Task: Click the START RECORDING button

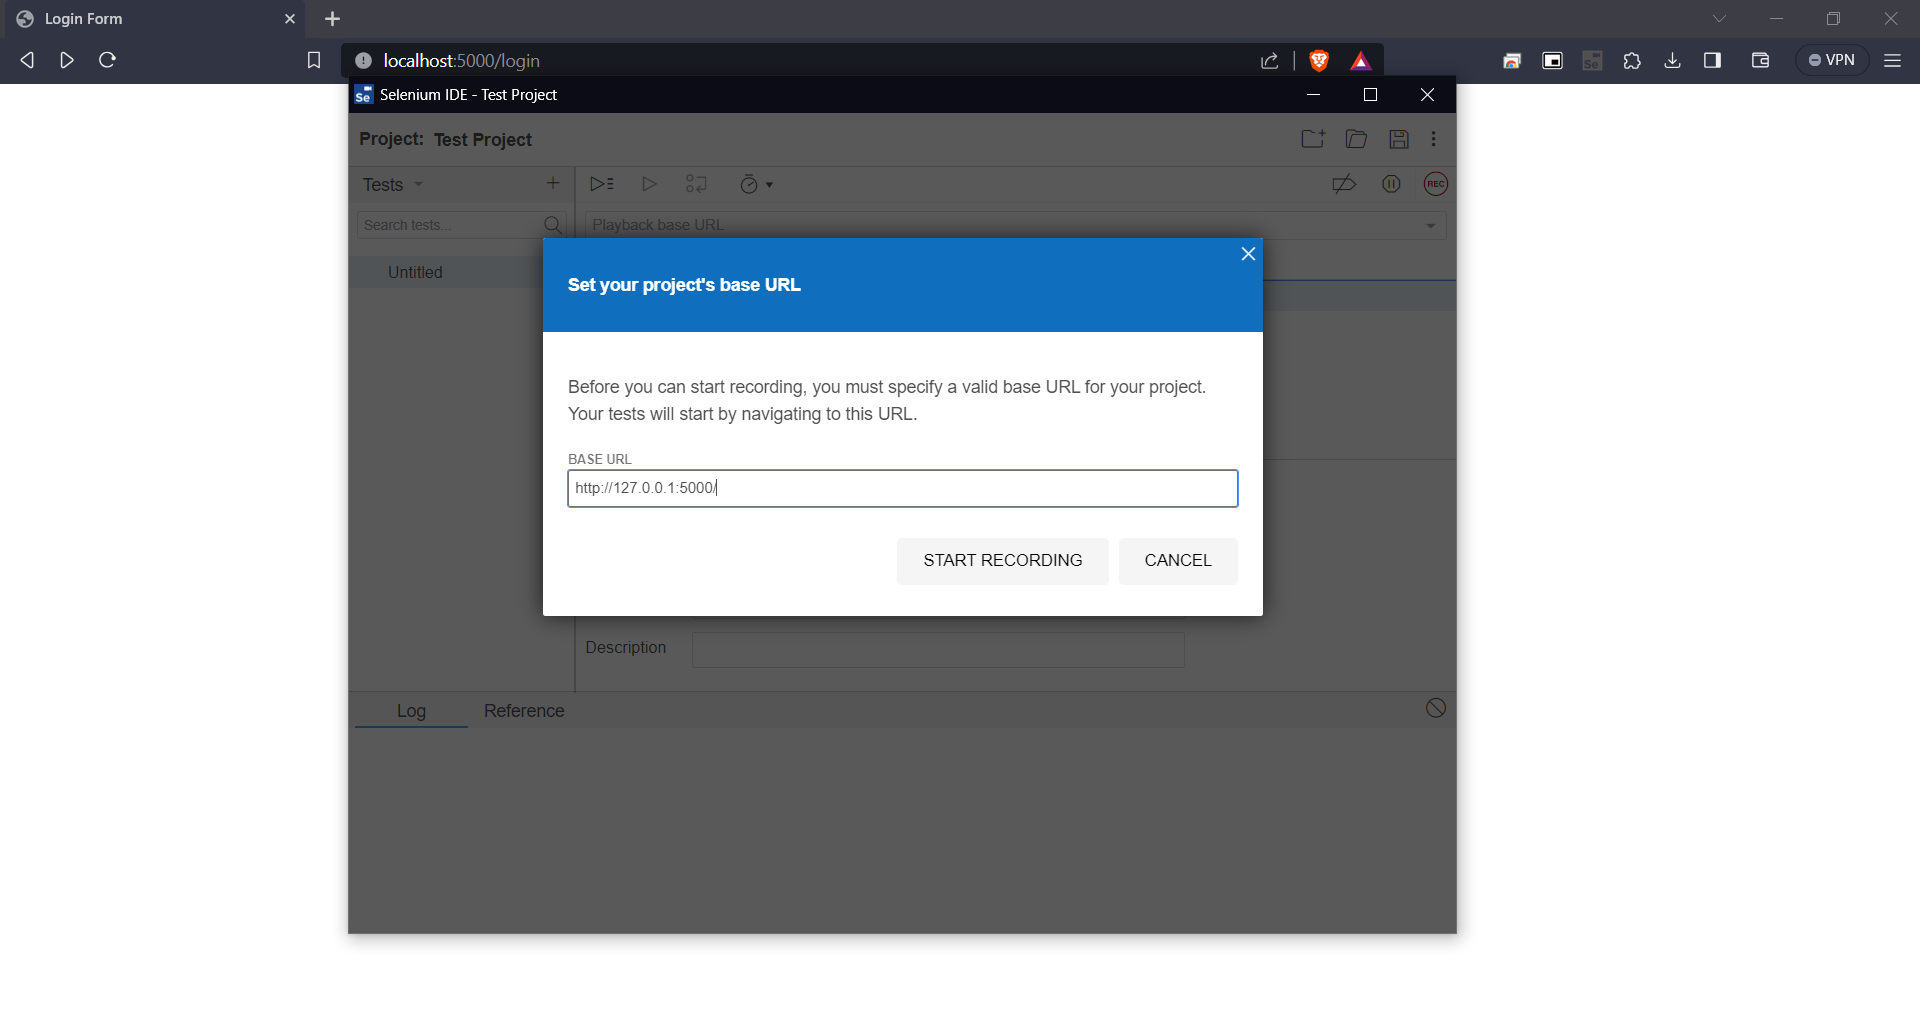Action: point(1002,561)
